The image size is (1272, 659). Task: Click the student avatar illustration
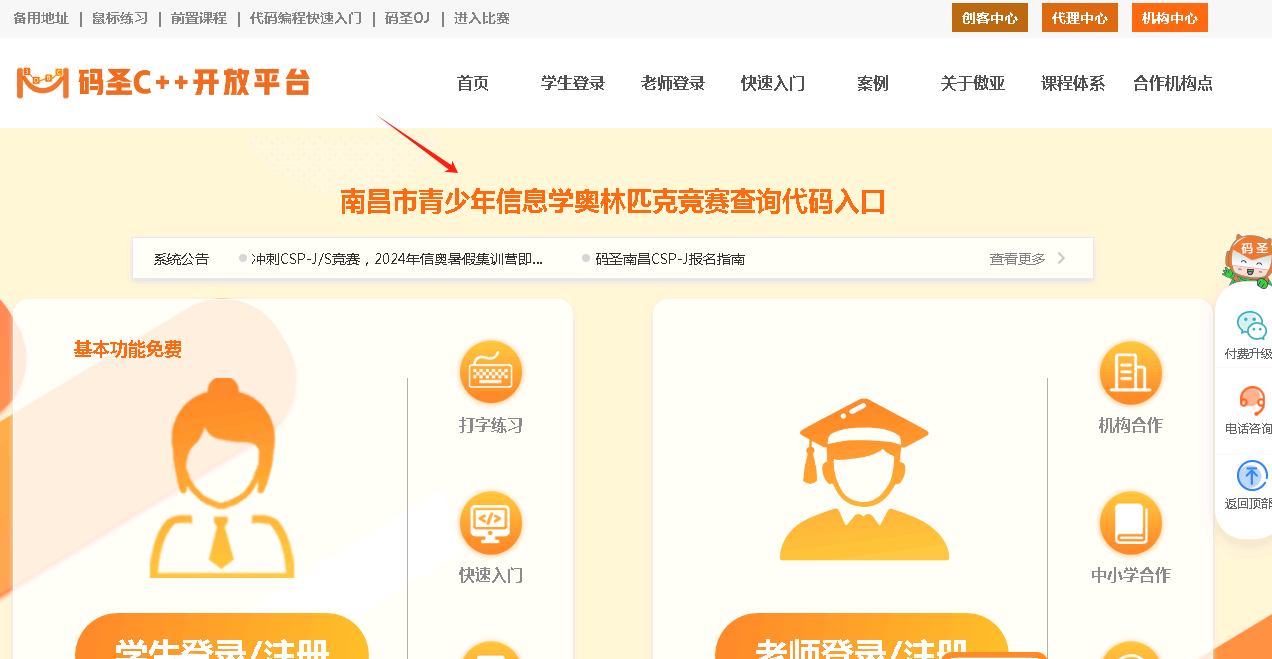click(222, 478)
